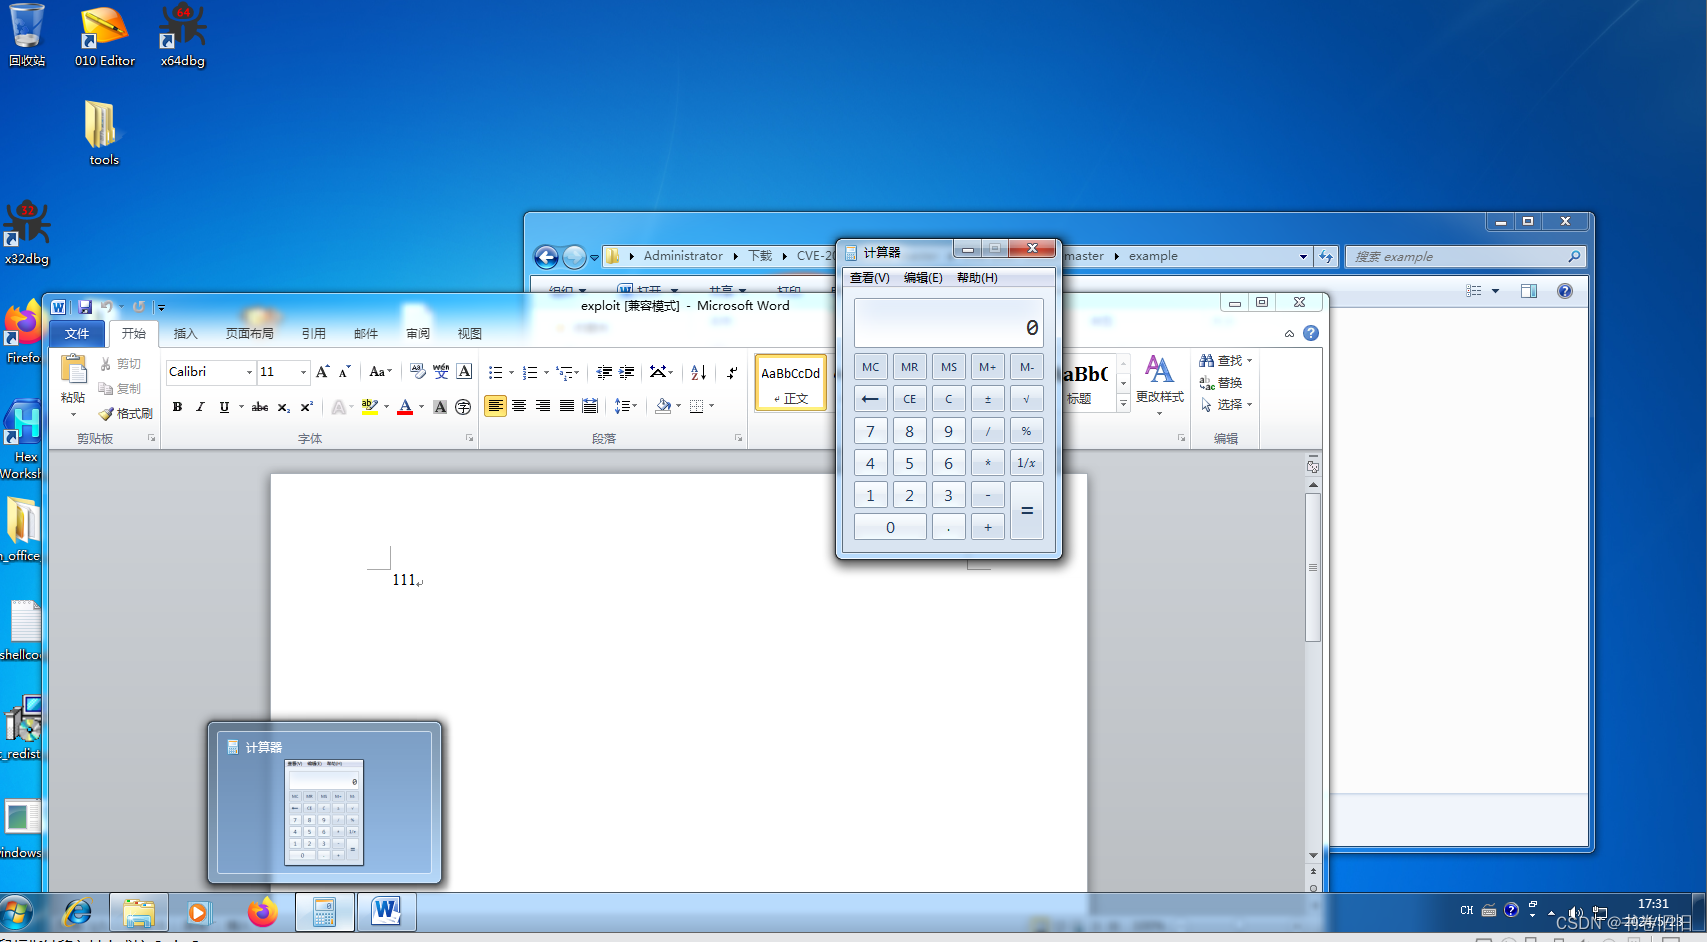Click the Paste clipboard icon in Word
The width and height of the screenshot is (1707, 942).
[73, 369]
